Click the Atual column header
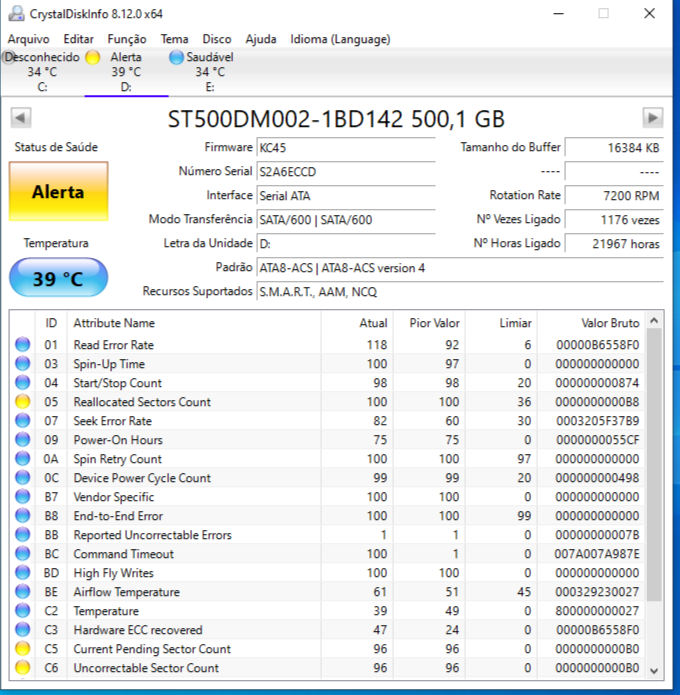The width and height of the screenshot is (680, 695). coord(357,323)
